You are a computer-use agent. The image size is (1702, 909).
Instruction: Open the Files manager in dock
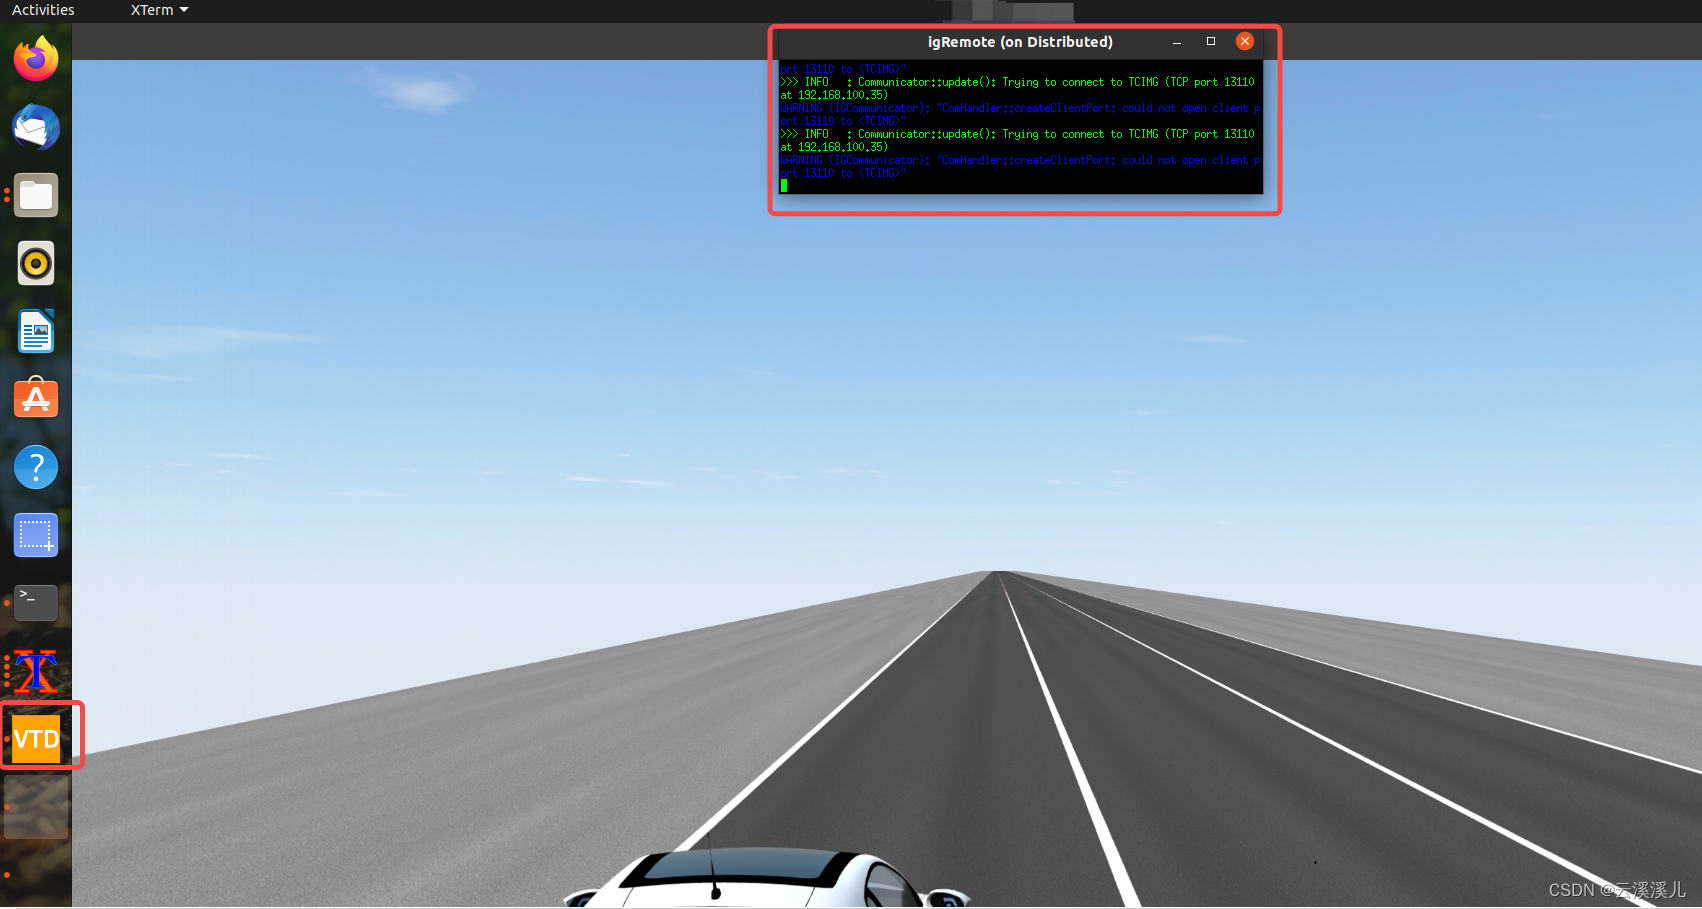(36, 196)
